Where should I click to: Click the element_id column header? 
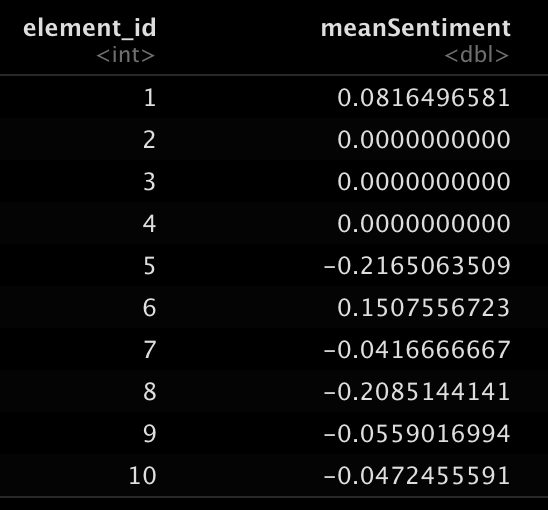[x=89, y=28]
